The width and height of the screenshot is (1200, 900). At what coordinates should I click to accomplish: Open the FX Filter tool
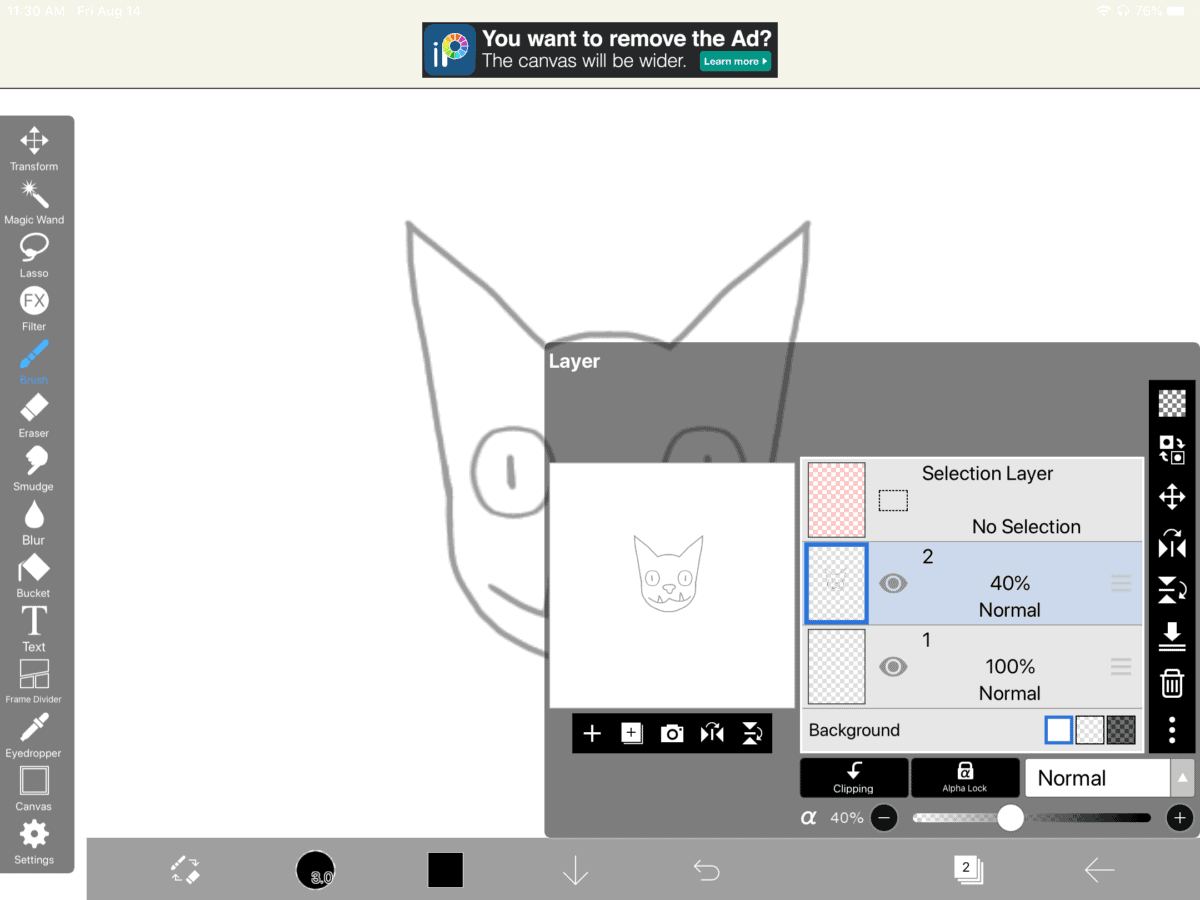click(x=33, y=300)
